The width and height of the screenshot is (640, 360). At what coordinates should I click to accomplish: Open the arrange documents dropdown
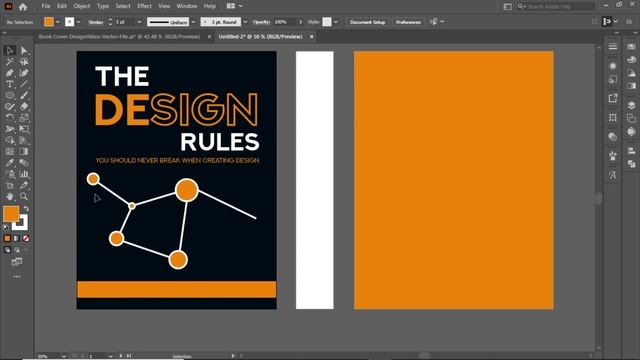234,6
